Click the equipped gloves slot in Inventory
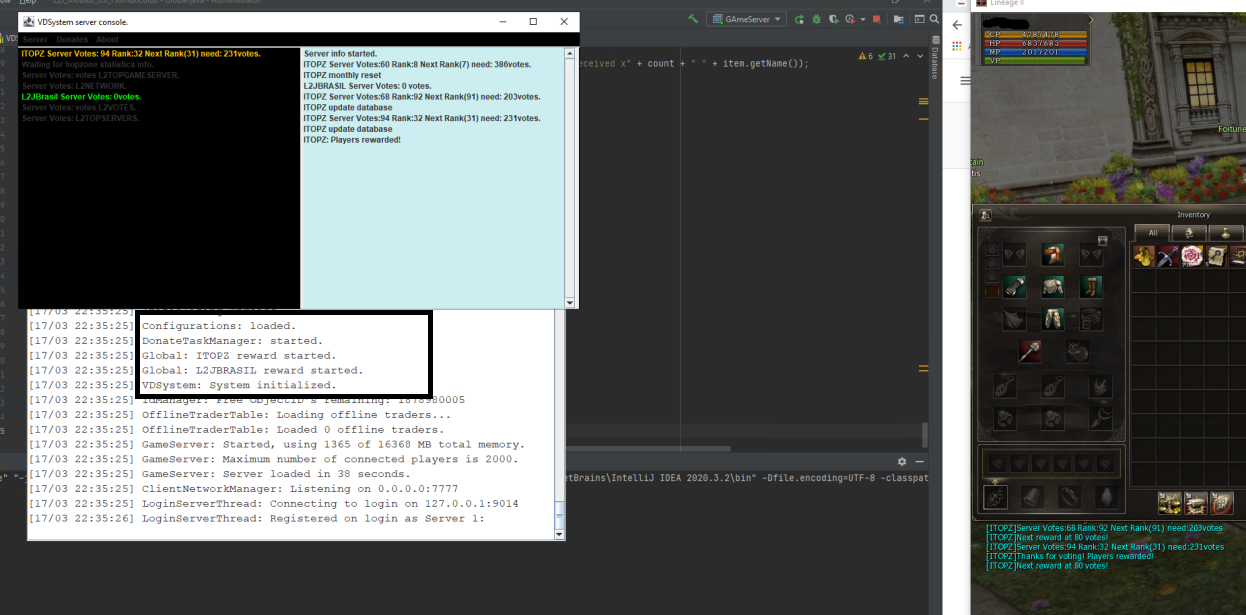1246x615 pixels. 1014,287
